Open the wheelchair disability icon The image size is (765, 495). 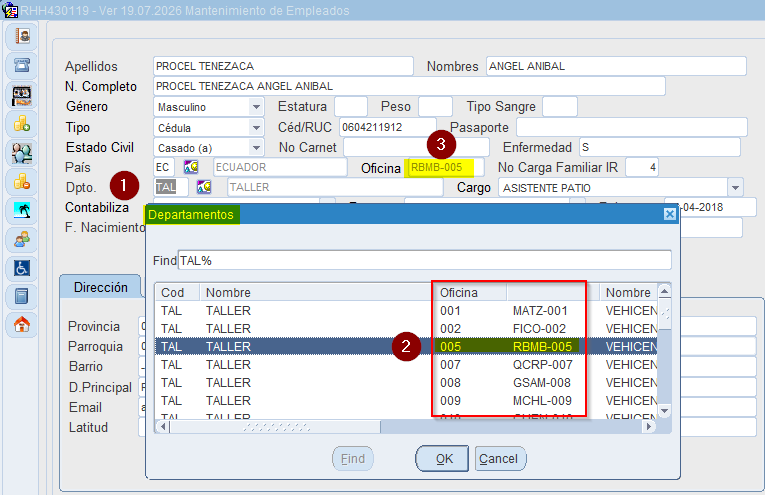[21, 268]
